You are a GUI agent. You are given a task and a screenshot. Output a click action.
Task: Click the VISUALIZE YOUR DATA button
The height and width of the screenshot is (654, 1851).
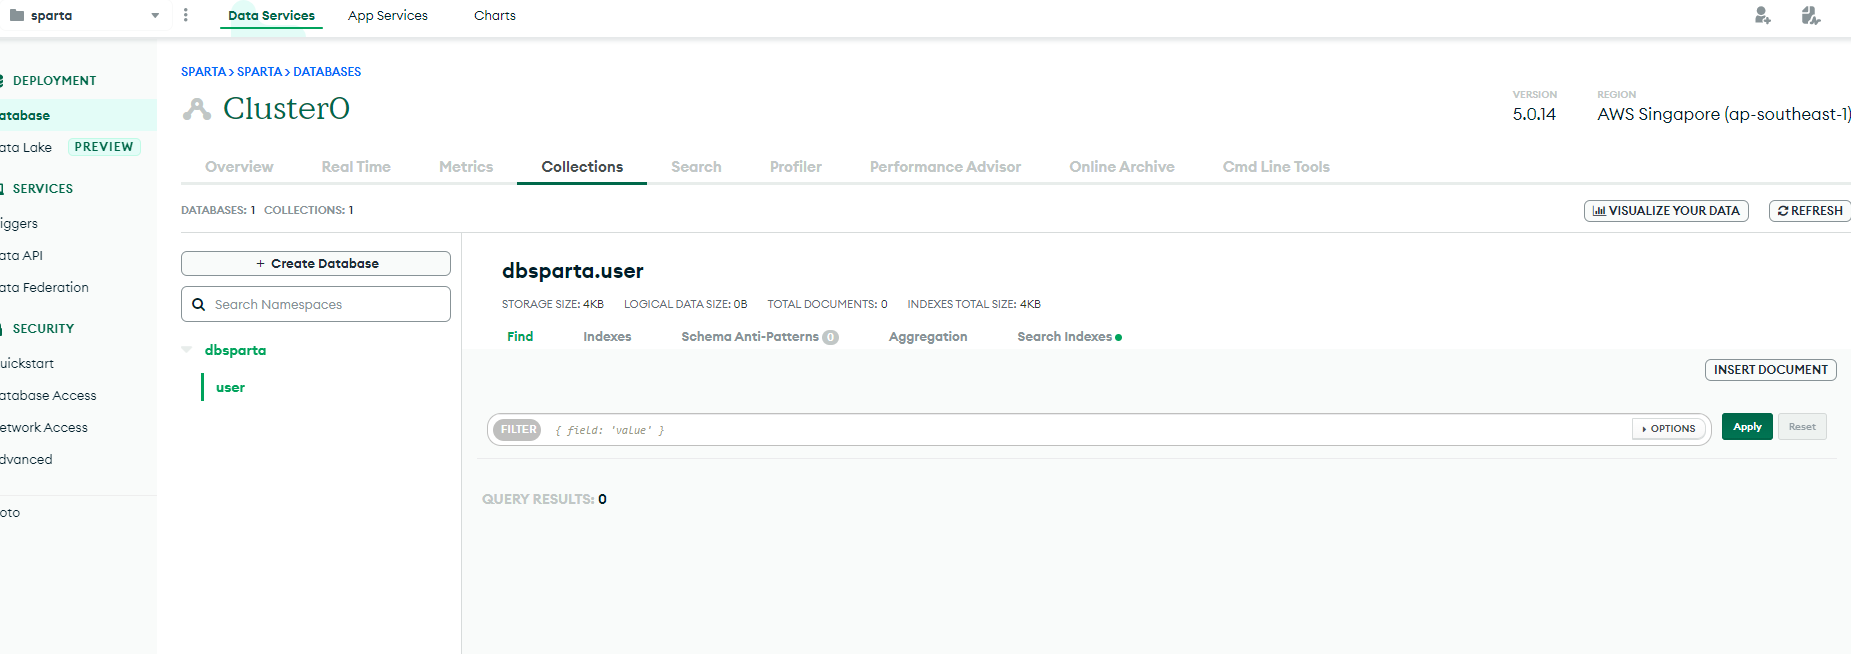1666,211
